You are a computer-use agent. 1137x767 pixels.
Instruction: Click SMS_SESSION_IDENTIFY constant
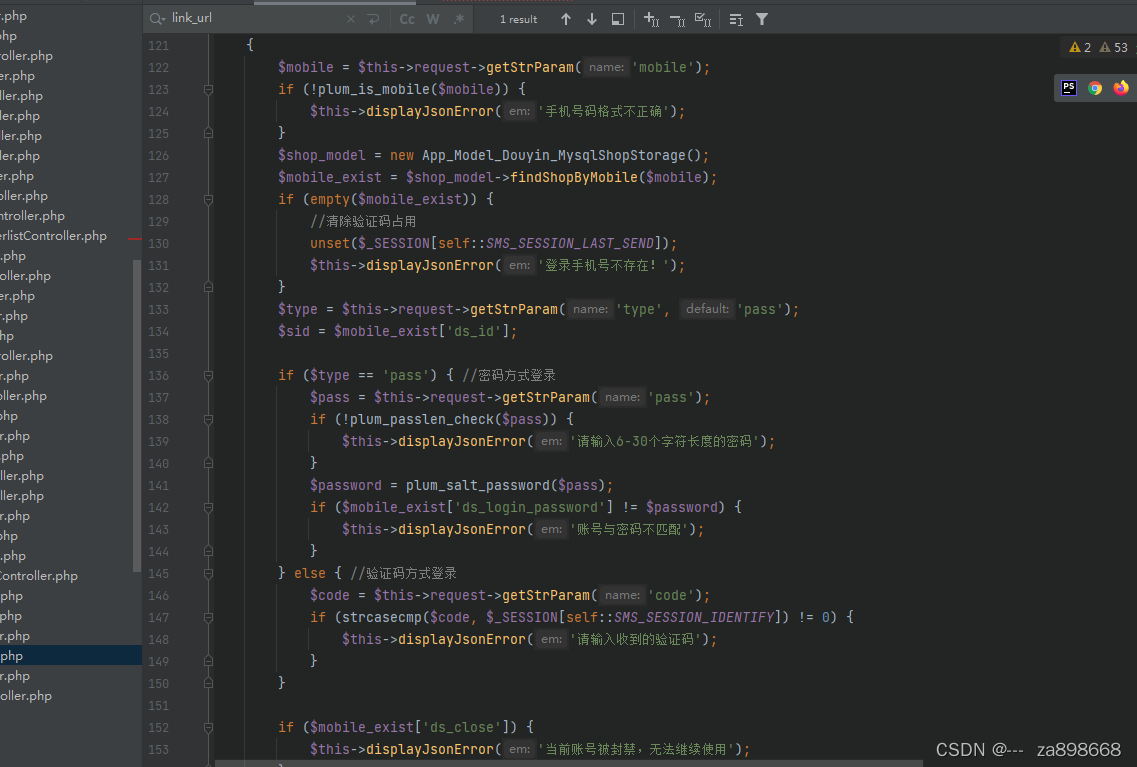tap(694, 617)
